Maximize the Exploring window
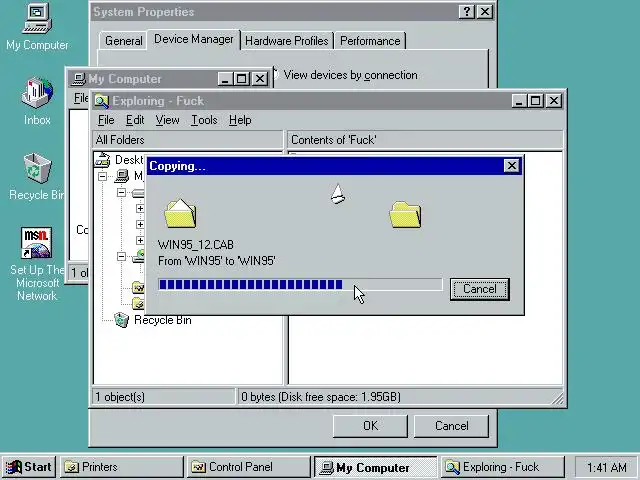640x480 pixels. coord(536,101)
